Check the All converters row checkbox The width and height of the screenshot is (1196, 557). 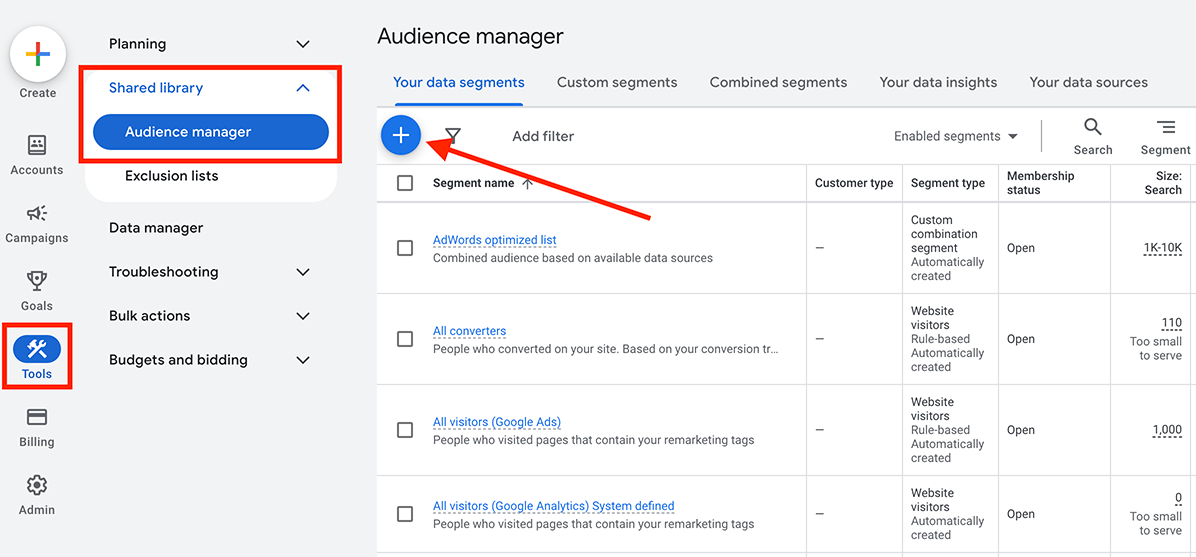405,339
